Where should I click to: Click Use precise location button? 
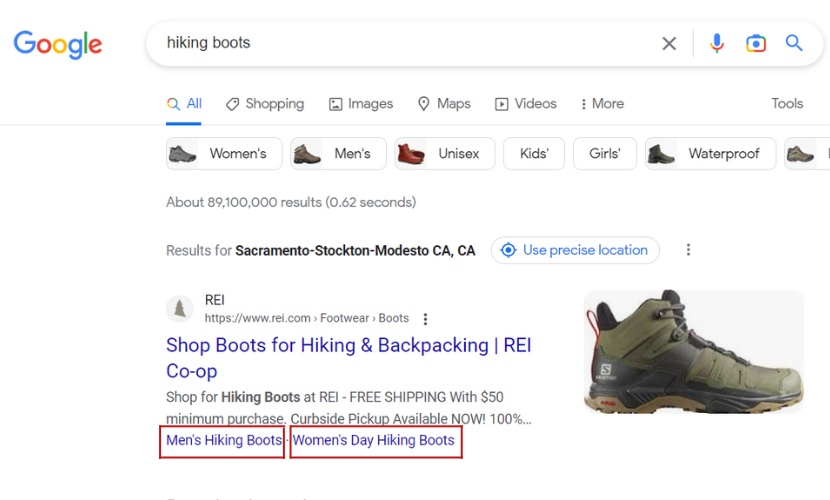tap(575, 250)
